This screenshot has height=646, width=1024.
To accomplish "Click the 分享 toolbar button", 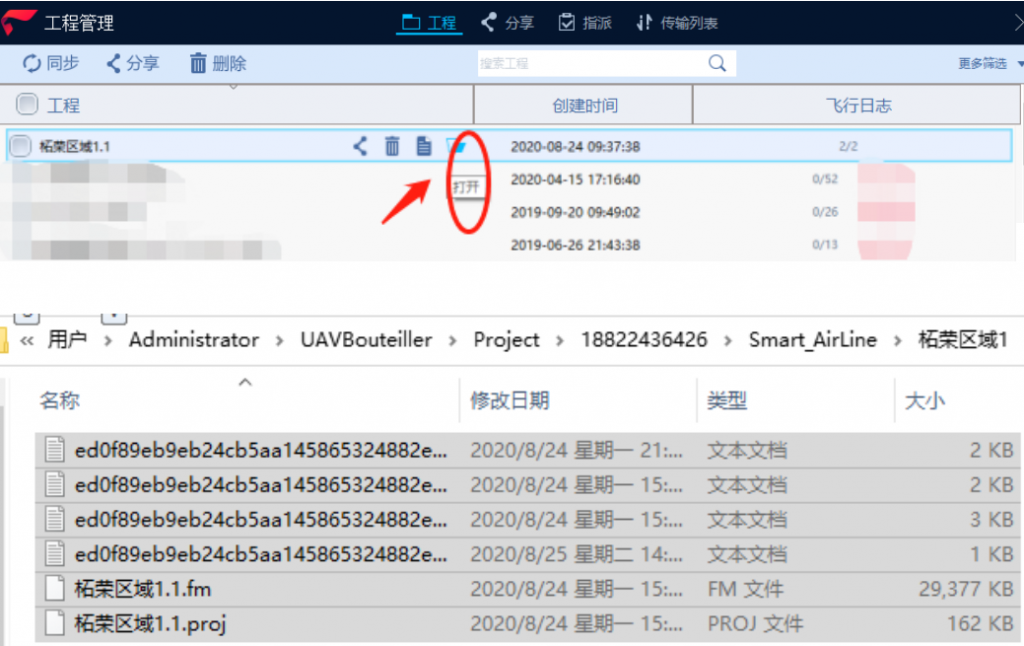I will tap(133, 63).
